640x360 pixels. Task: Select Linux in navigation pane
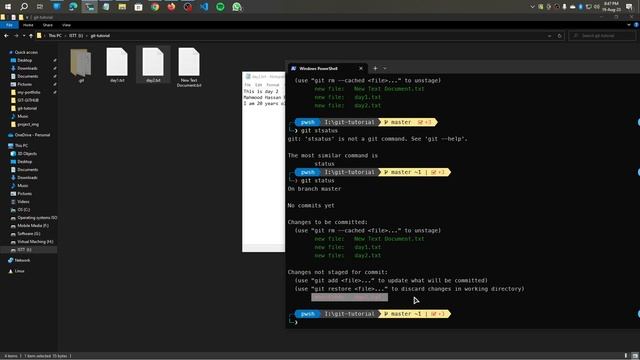(19, 271)
